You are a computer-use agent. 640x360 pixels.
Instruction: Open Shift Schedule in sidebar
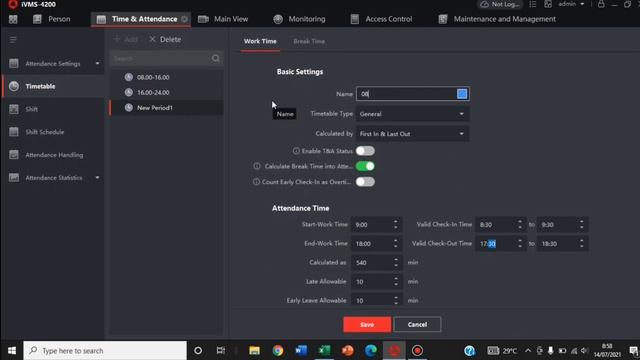[x=54, y=132]
